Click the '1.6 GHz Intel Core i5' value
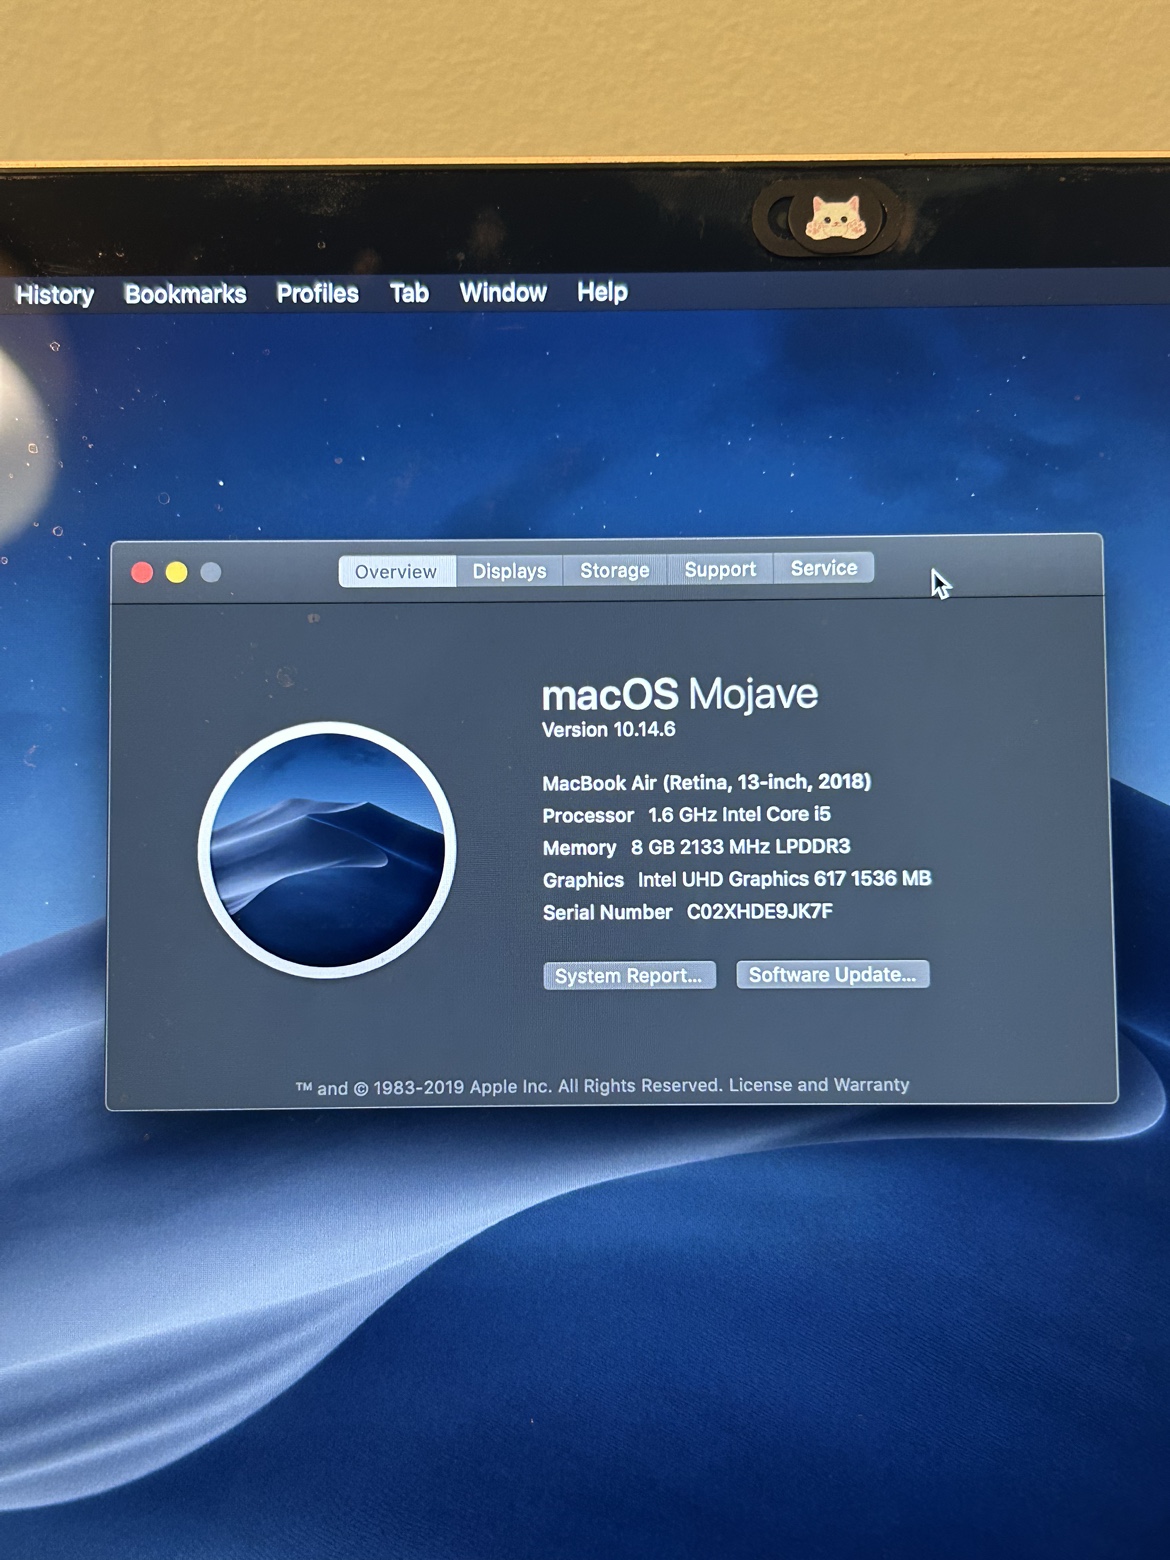 [x=739, y=815]
